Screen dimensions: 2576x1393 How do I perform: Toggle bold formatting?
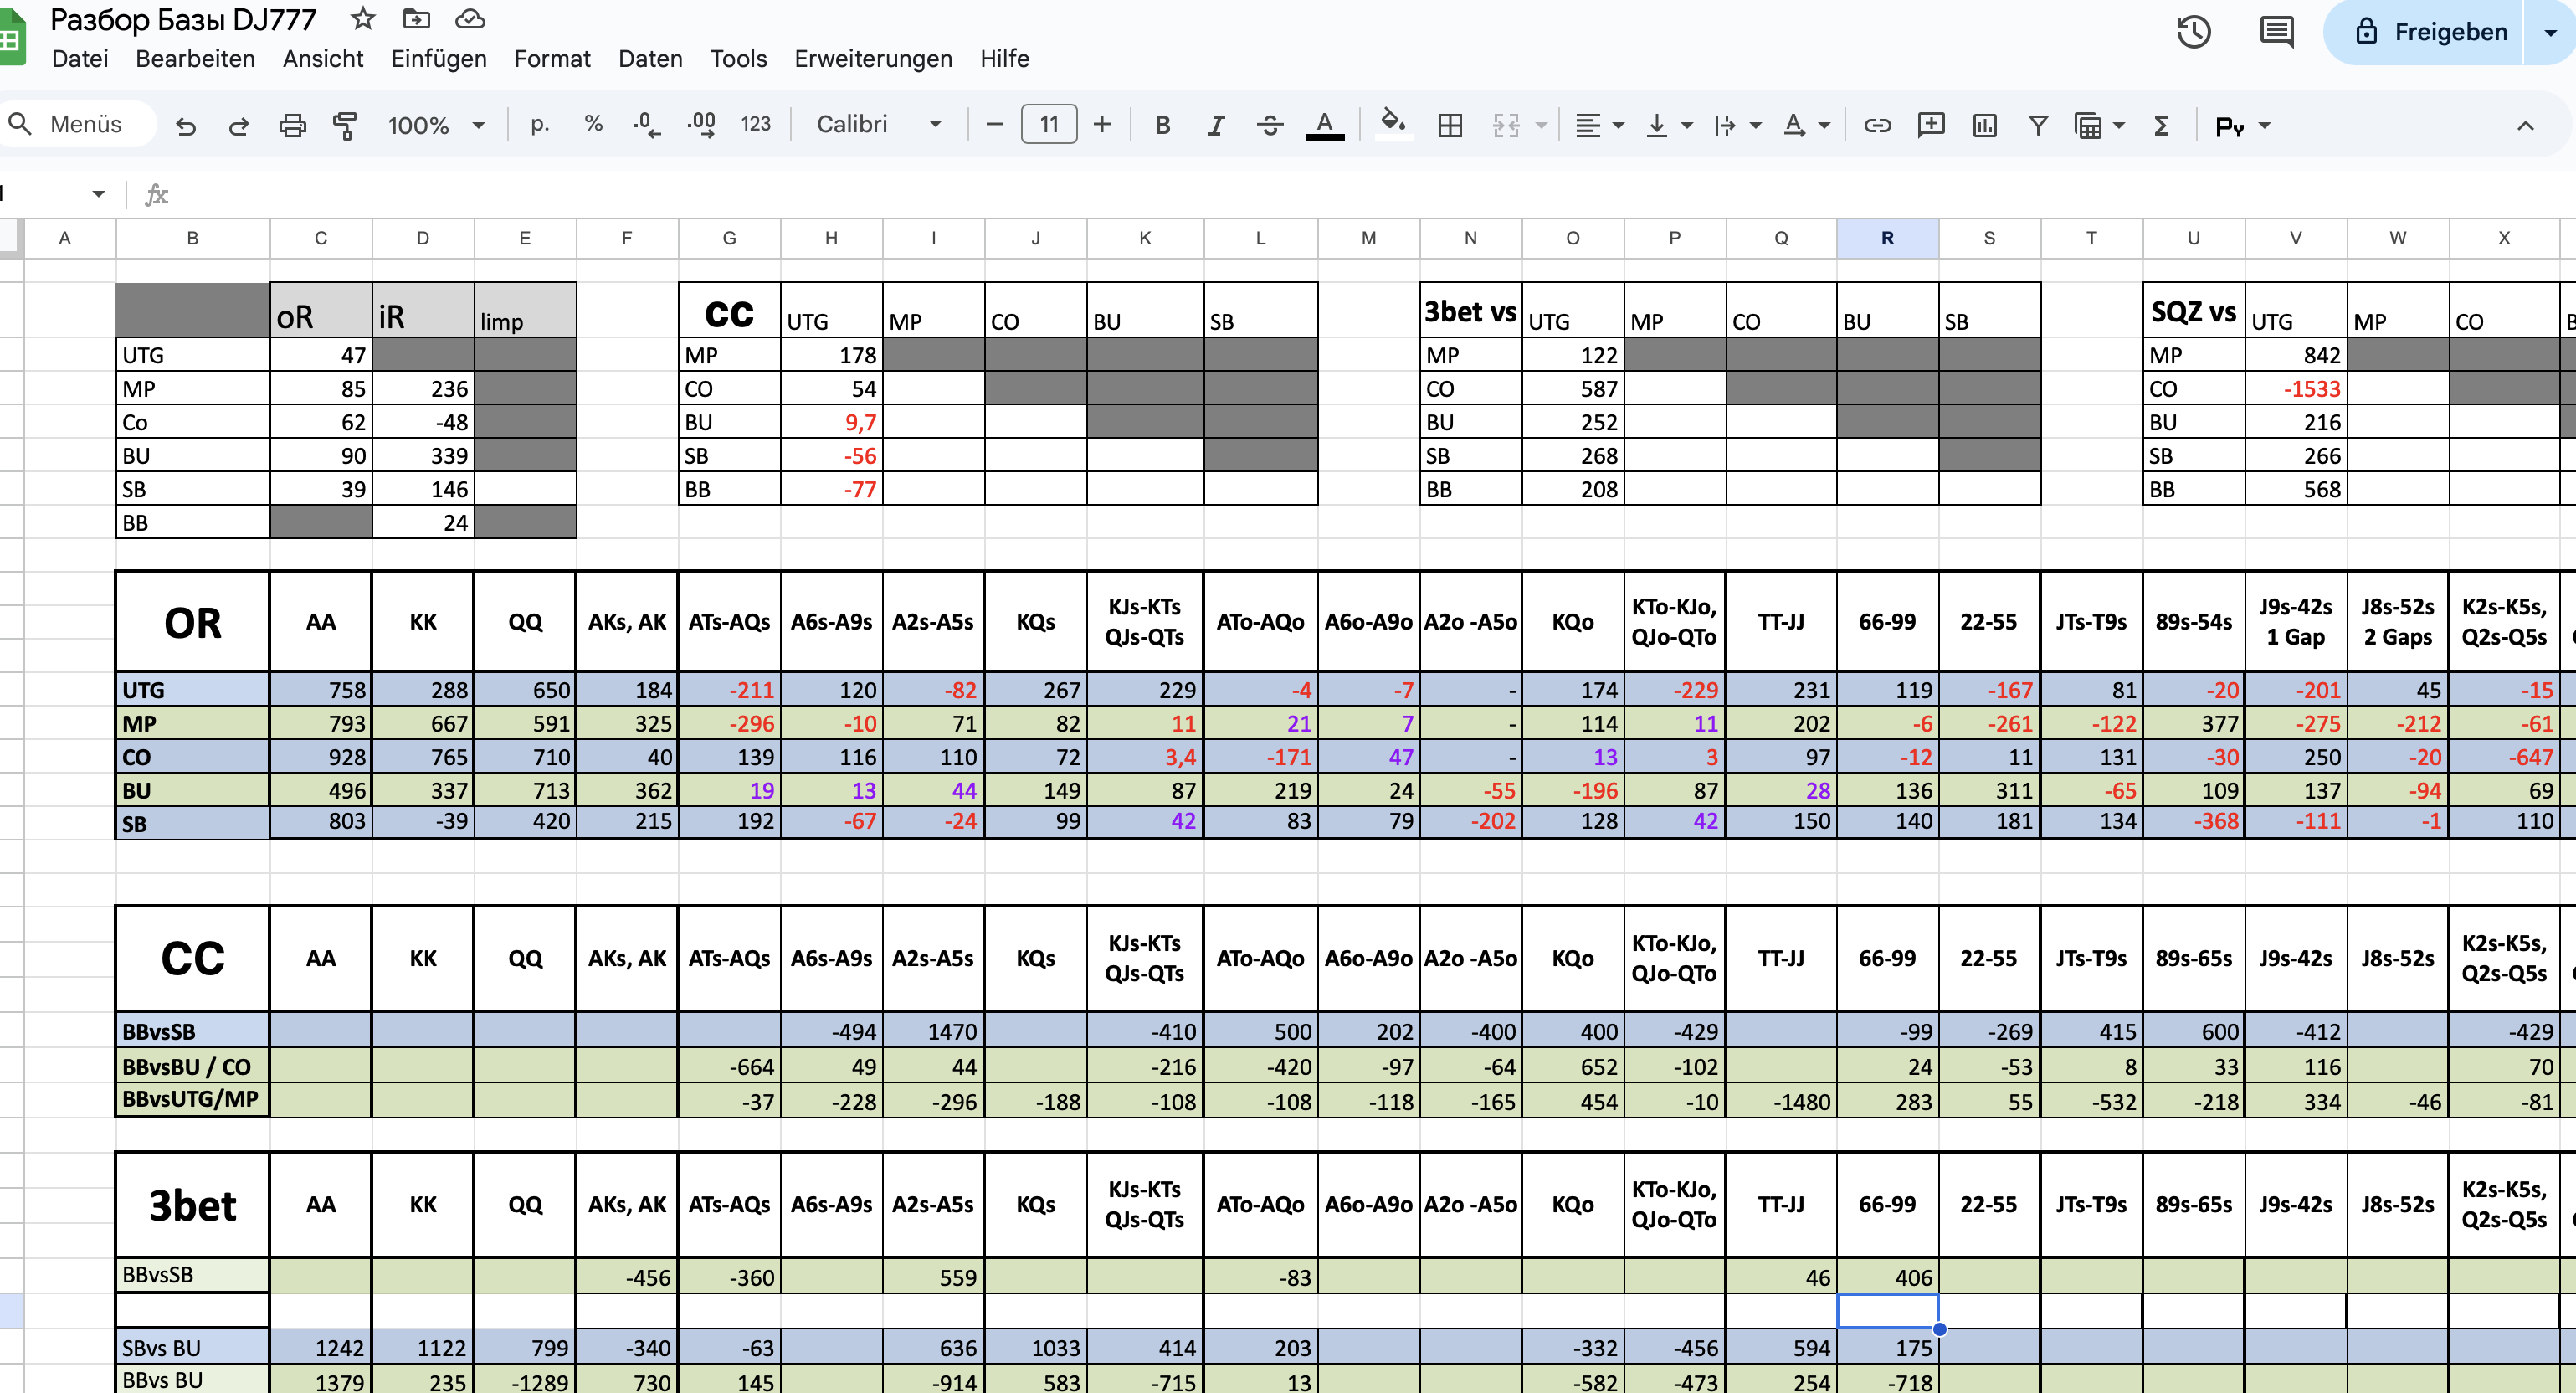click(x=1162, y=125)
